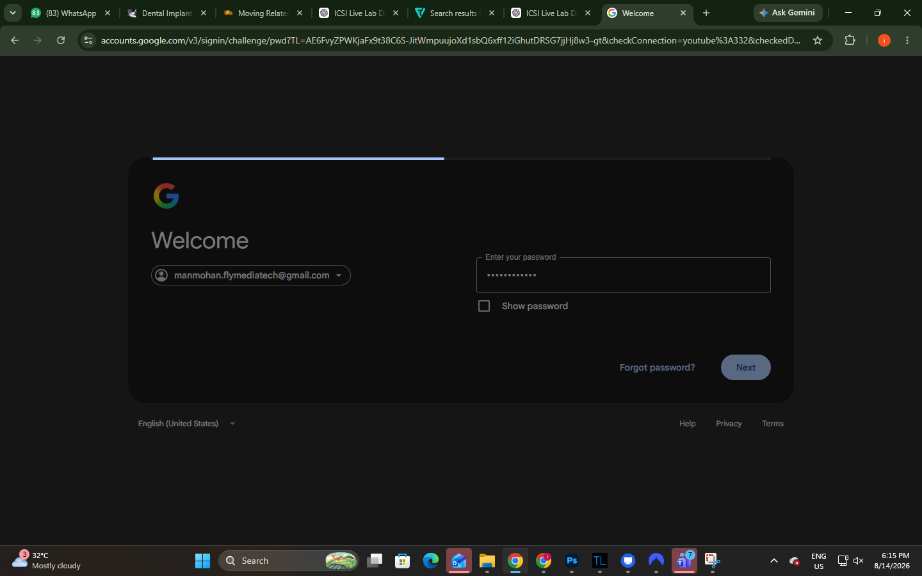Click the site information icon in address bar
922x576 pixels.
[x=88, y=40]
